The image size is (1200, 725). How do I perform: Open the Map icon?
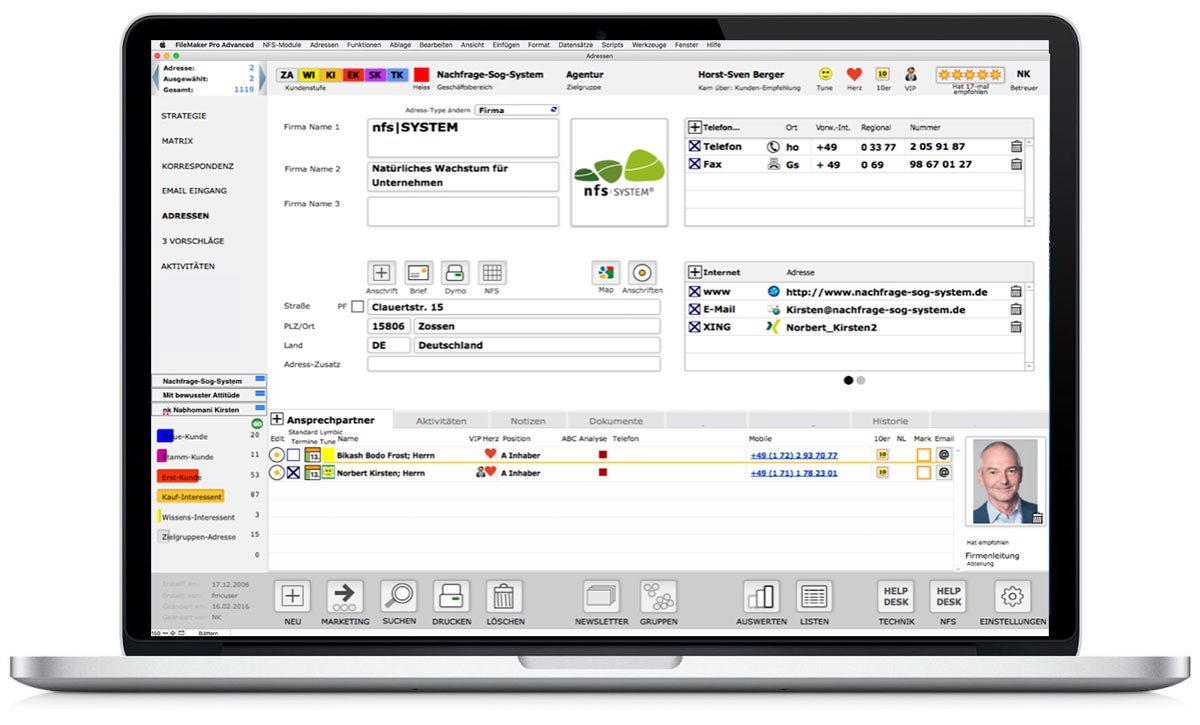[x=605, y=273]
